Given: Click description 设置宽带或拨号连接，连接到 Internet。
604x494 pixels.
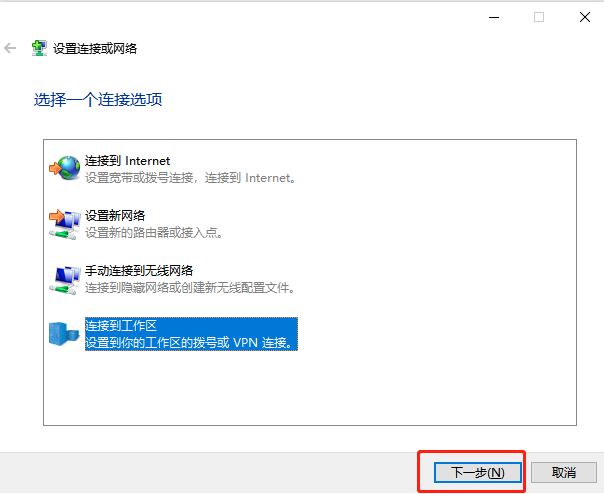Looking at the screenshot, I should tap(191, 178).
